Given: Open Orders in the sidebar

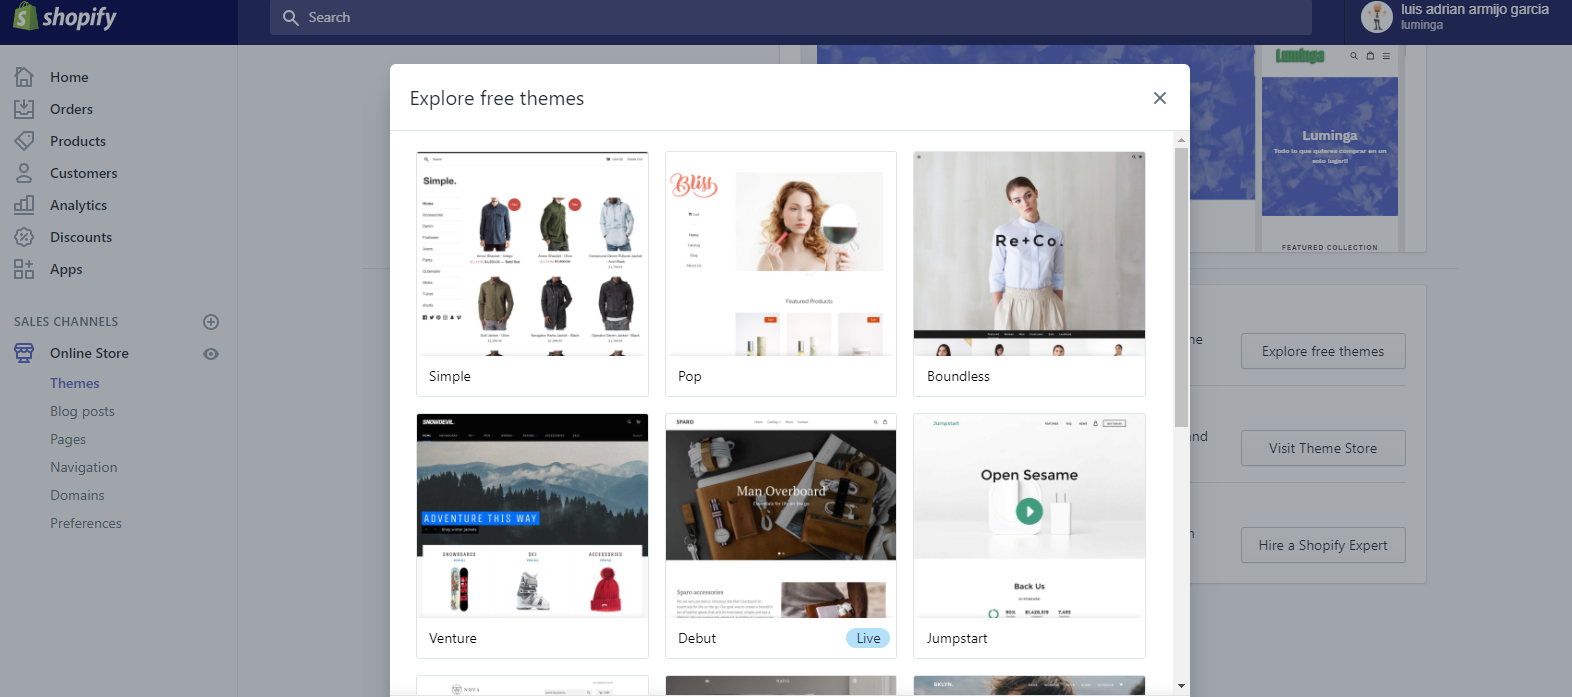Looking at the screenshot, I should (x=71, y=109).
